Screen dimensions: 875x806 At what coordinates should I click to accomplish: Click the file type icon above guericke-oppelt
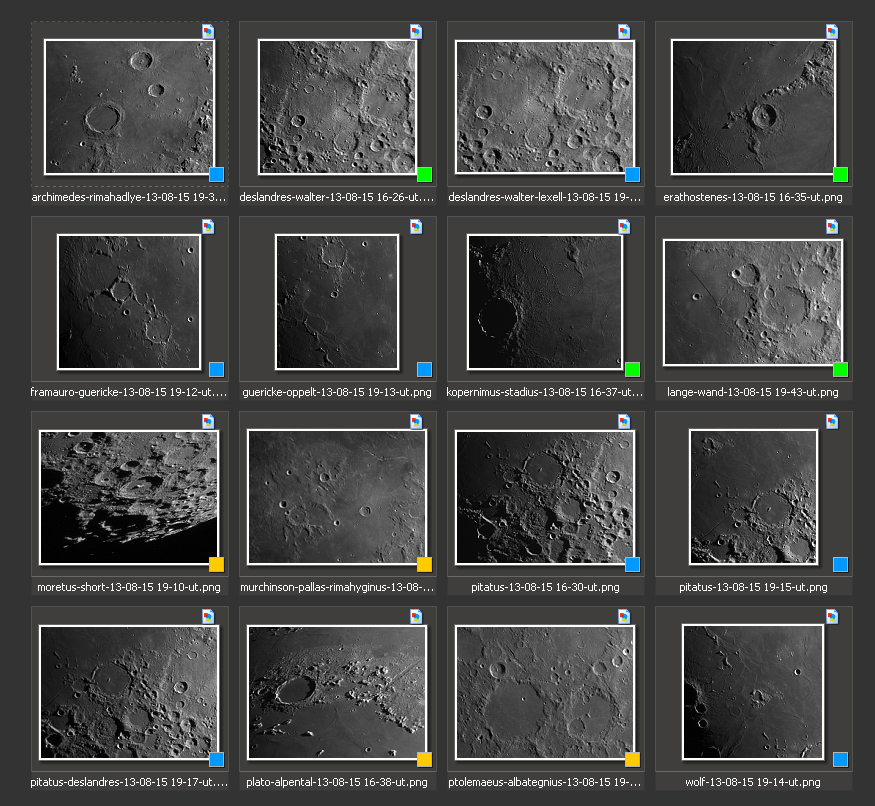tap(416, 227)
